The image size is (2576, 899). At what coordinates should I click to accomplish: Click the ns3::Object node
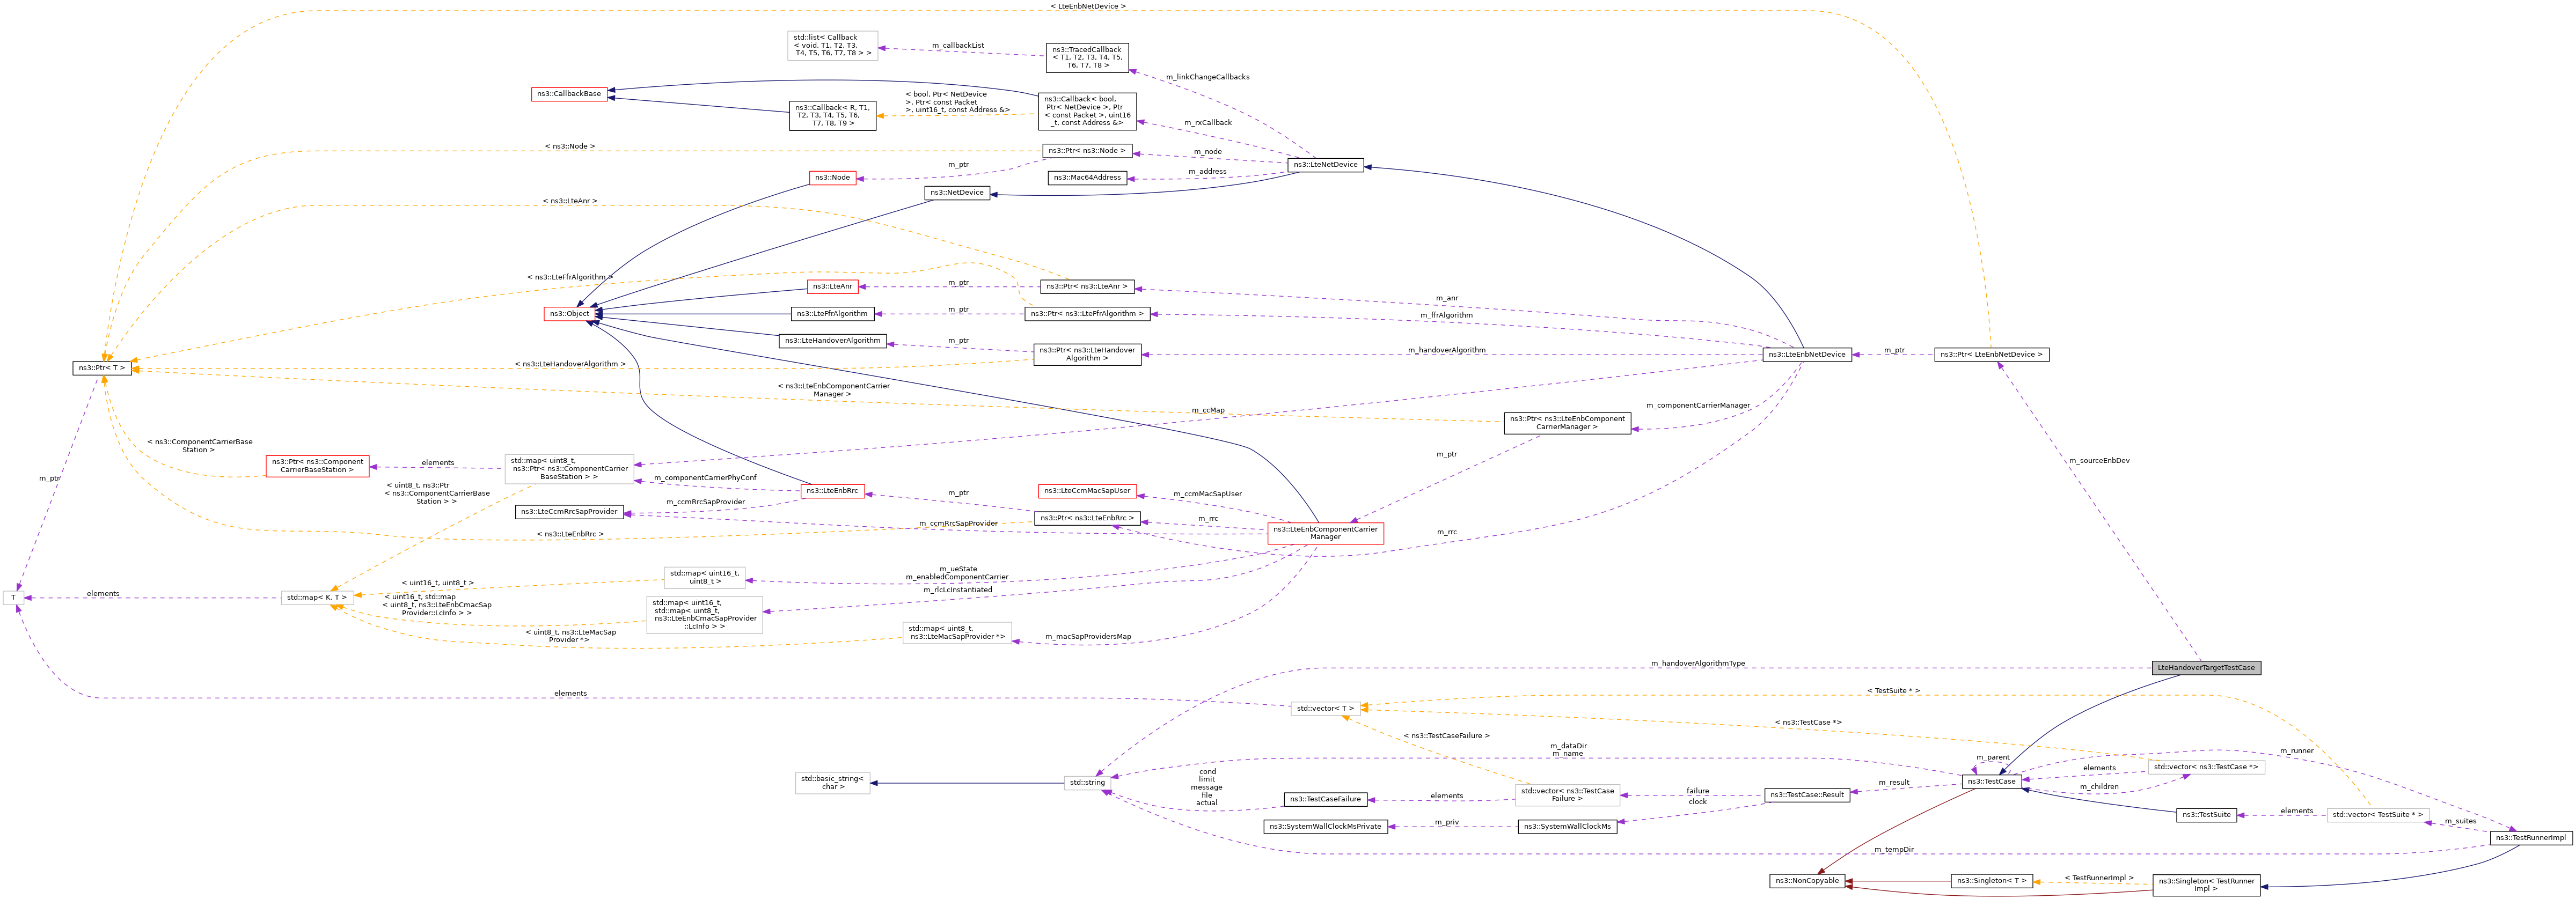[x=570, y=314]
